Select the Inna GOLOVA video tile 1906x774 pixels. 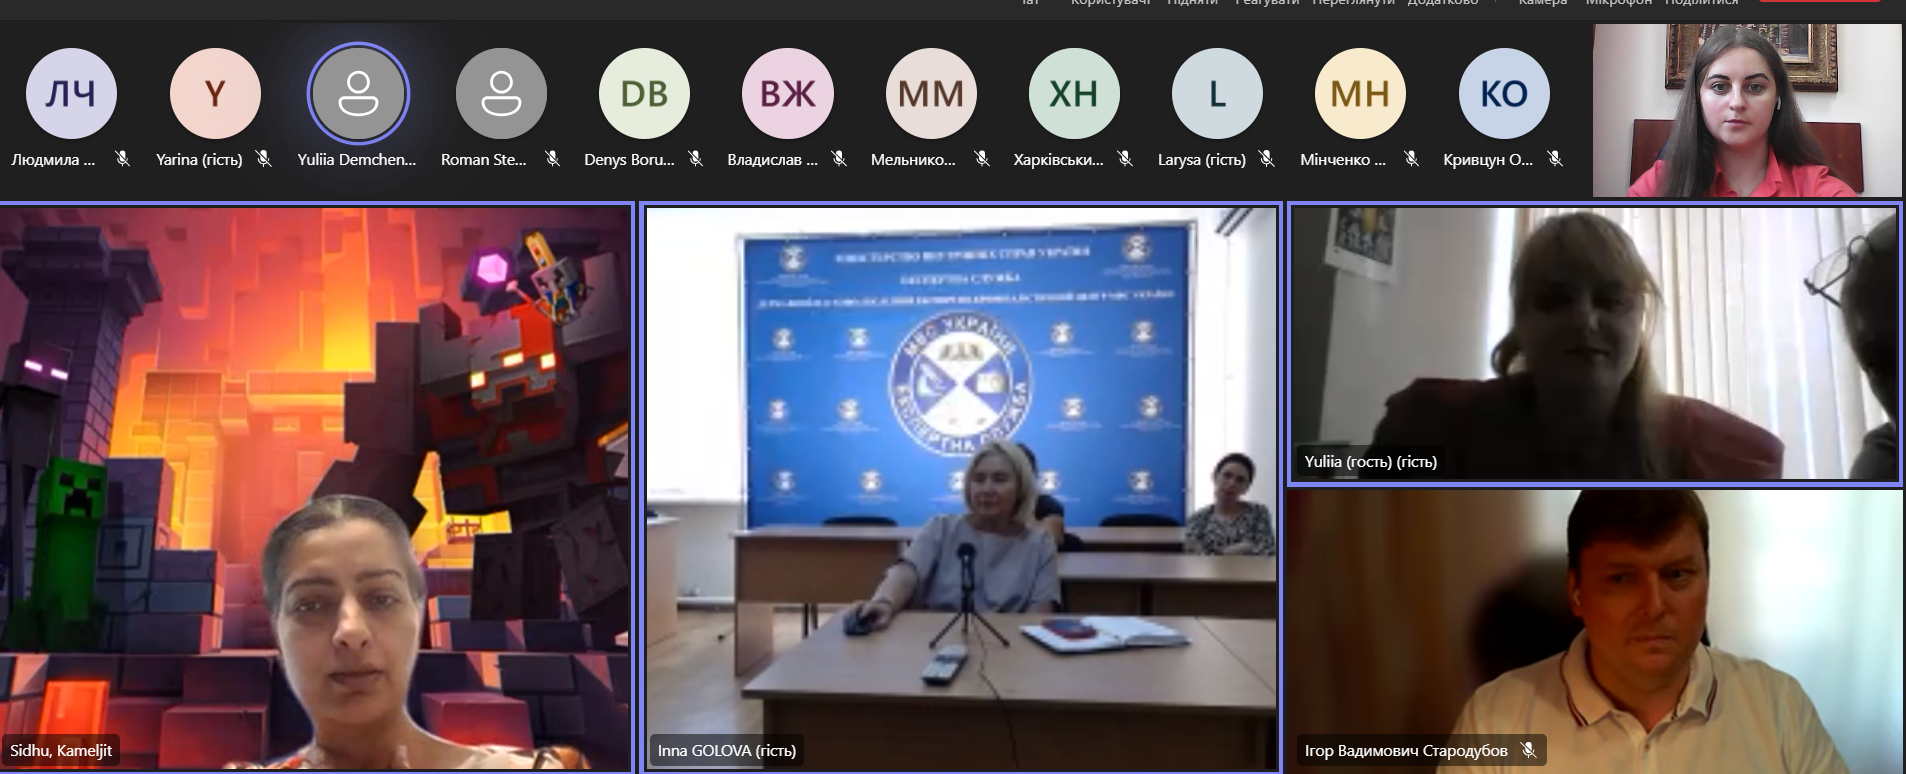(961, 488)
